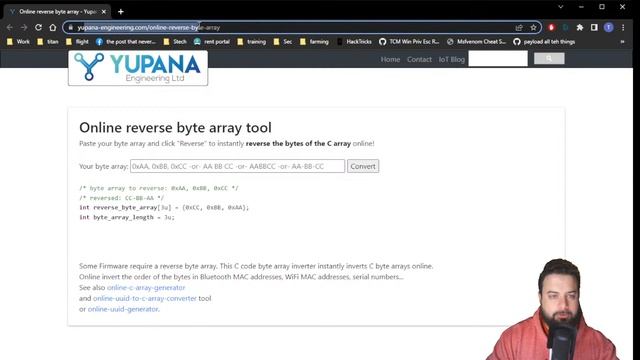Click the site search magnifier button
This screenshot has width=640, height=360.
549,59
